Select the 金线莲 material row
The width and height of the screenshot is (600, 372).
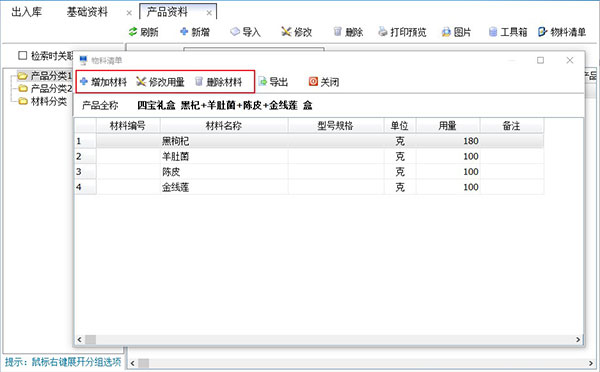point(309,187)
